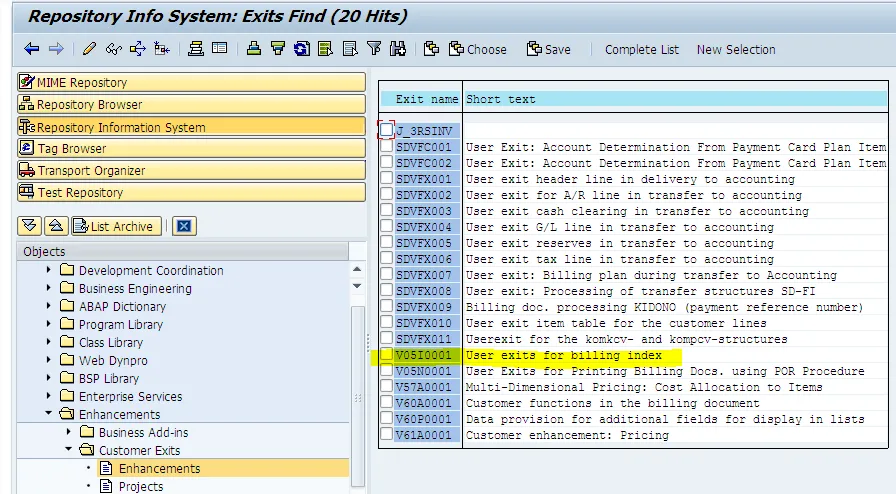Expand the Business Add-ins node

(x=69, y=433)
